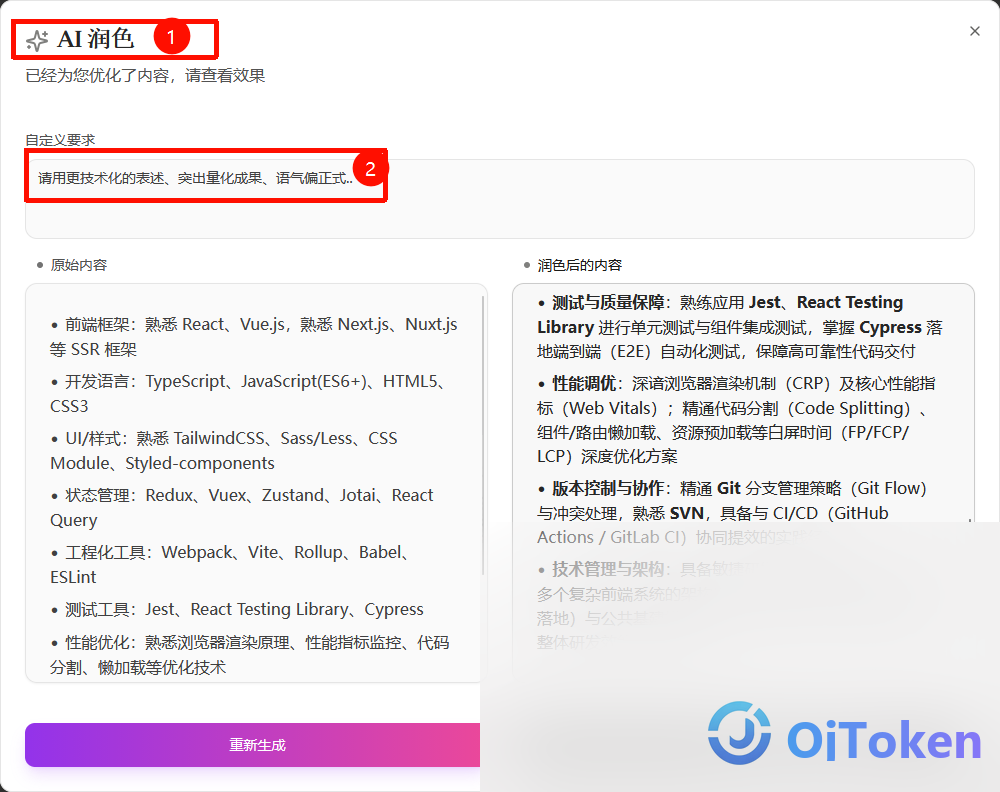Image resolution: width=1000 pixels, height=792 pixels.
Task: Click the 性能优化 line in original content
Action: pos(250,655)
